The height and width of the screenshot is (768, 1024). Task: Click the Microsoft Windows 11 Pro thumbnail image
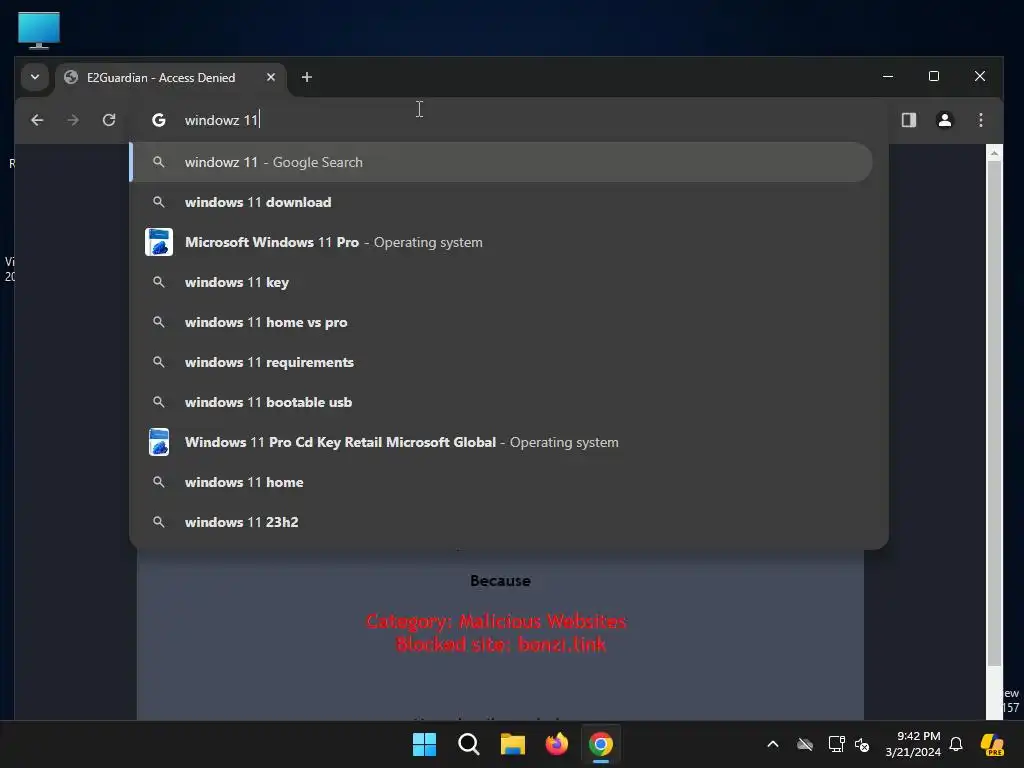pos(159,242)
